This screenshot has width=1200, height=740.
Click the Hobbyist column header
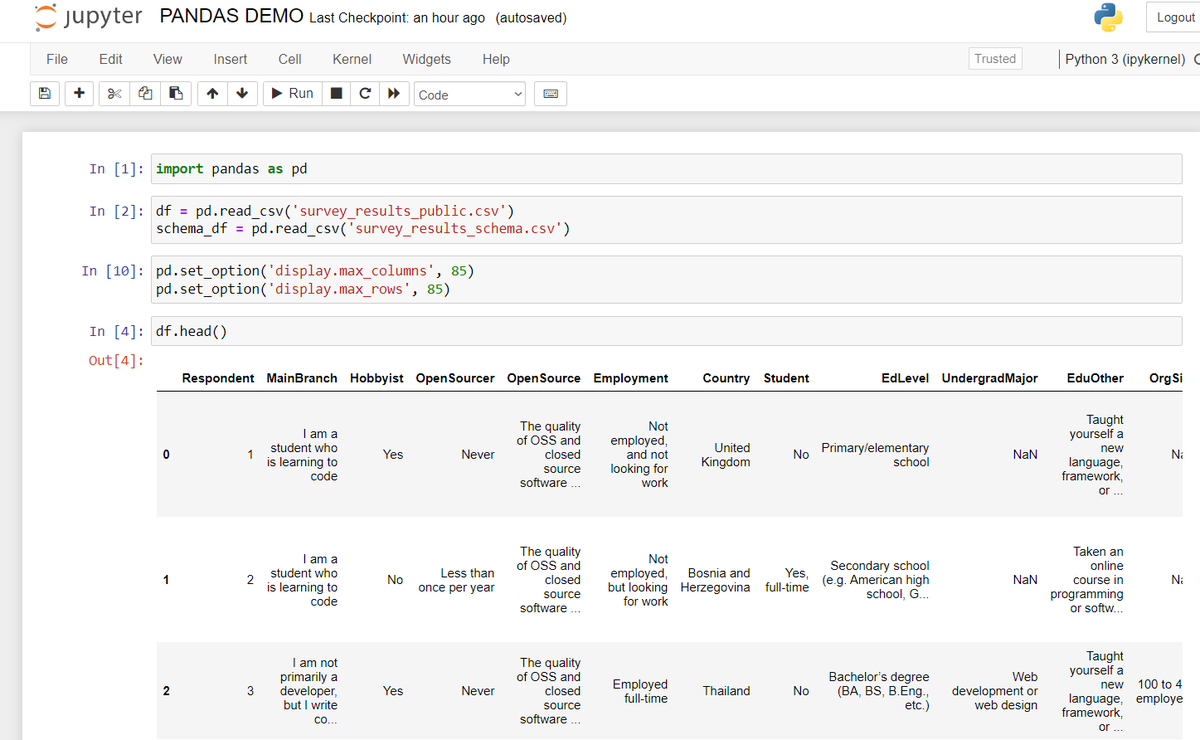tap(377, 378)
